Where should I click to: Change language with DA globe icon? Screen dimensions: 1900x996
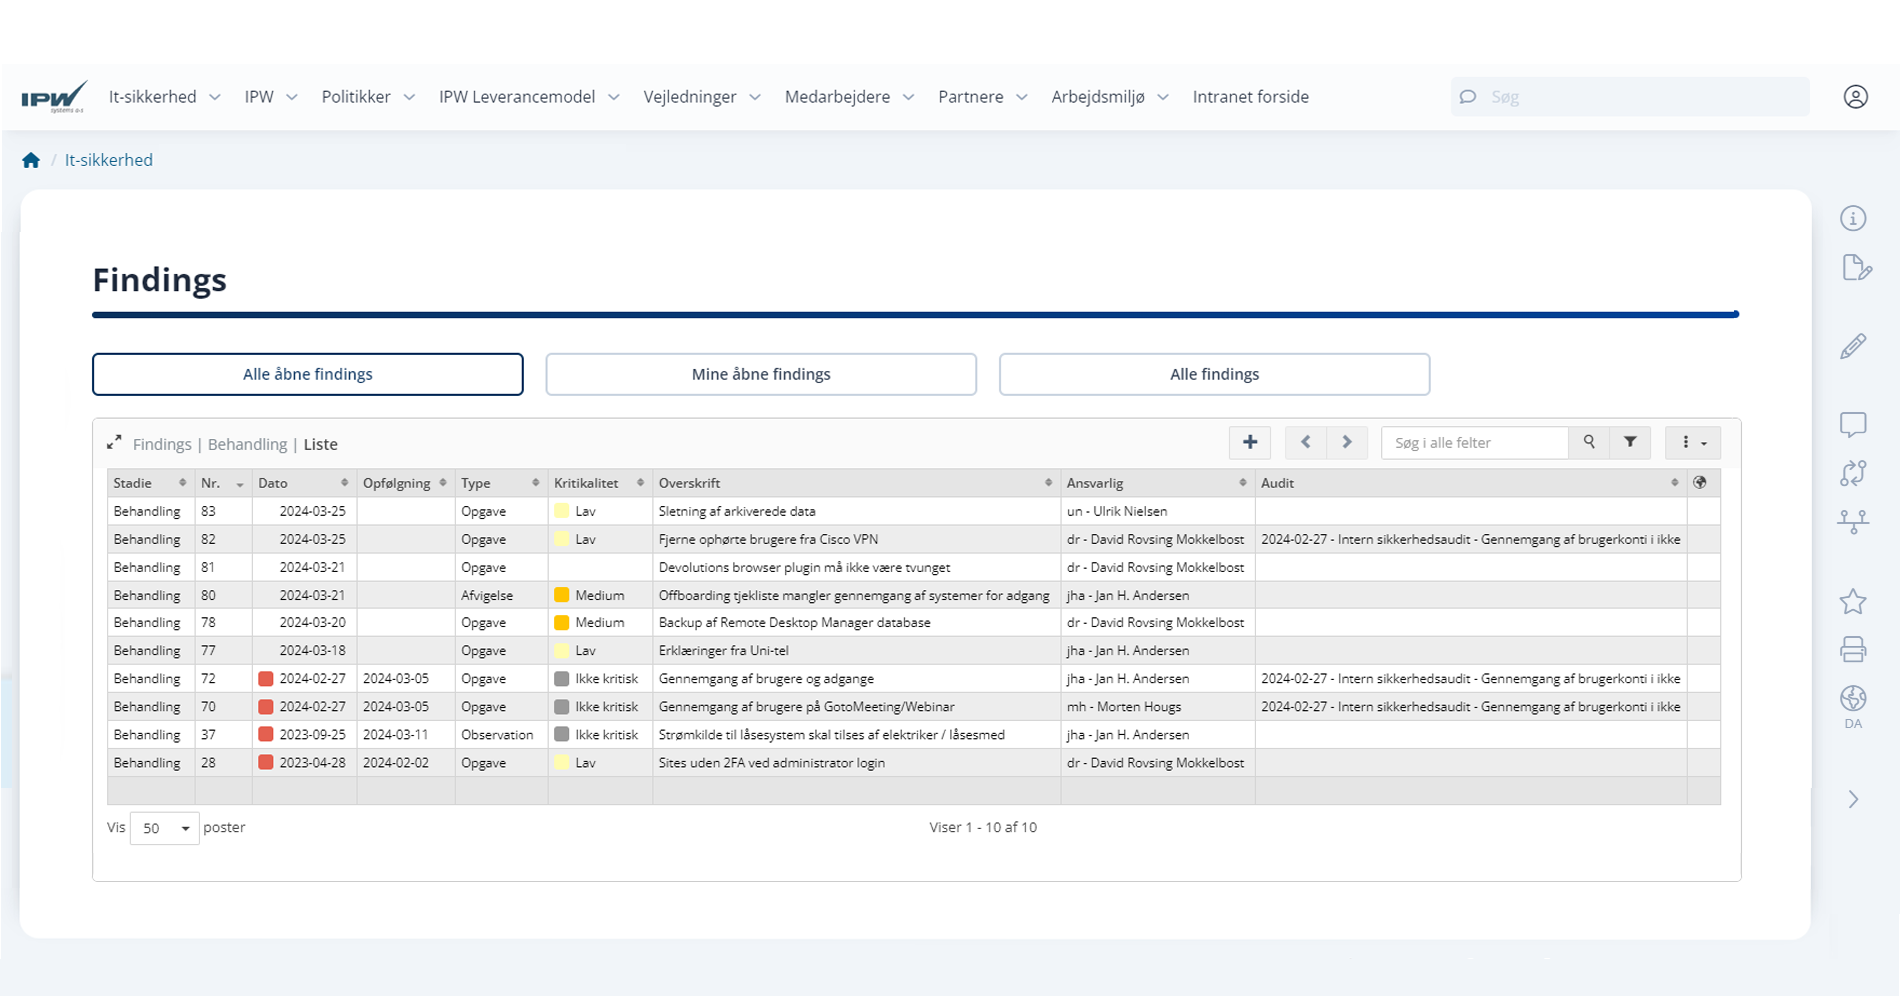click(1853, 707)
